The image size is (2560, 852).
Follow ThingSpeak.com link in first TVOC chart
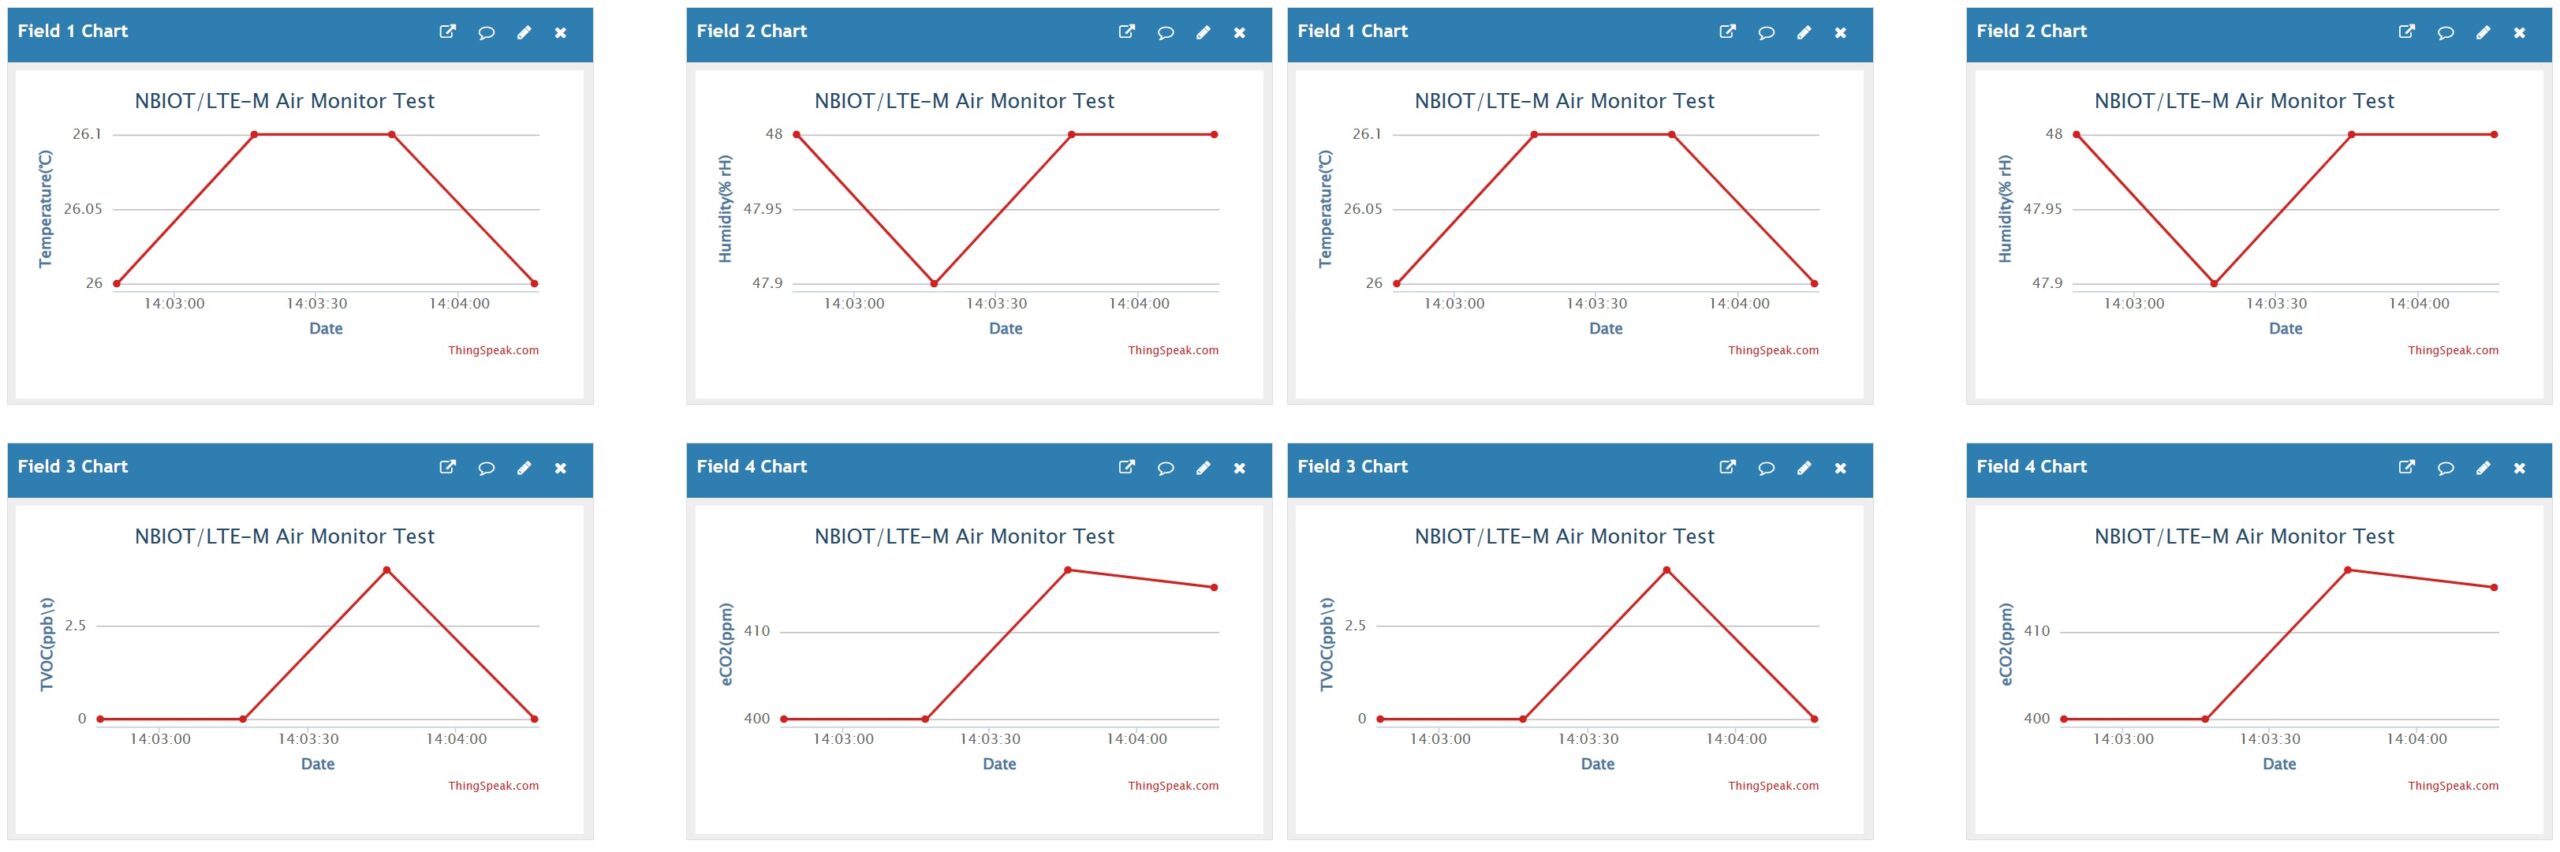tap(493, 785)
